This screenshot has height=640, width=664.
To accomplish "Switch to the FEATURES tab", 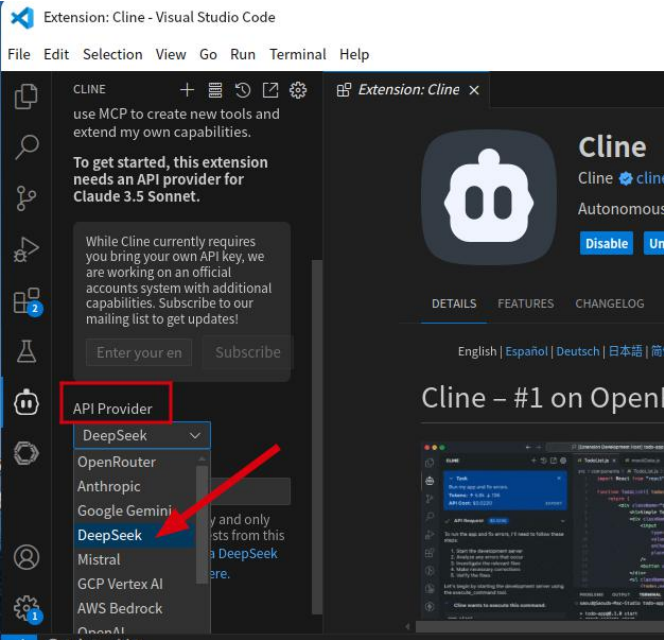I will click(x=526, y=304).
